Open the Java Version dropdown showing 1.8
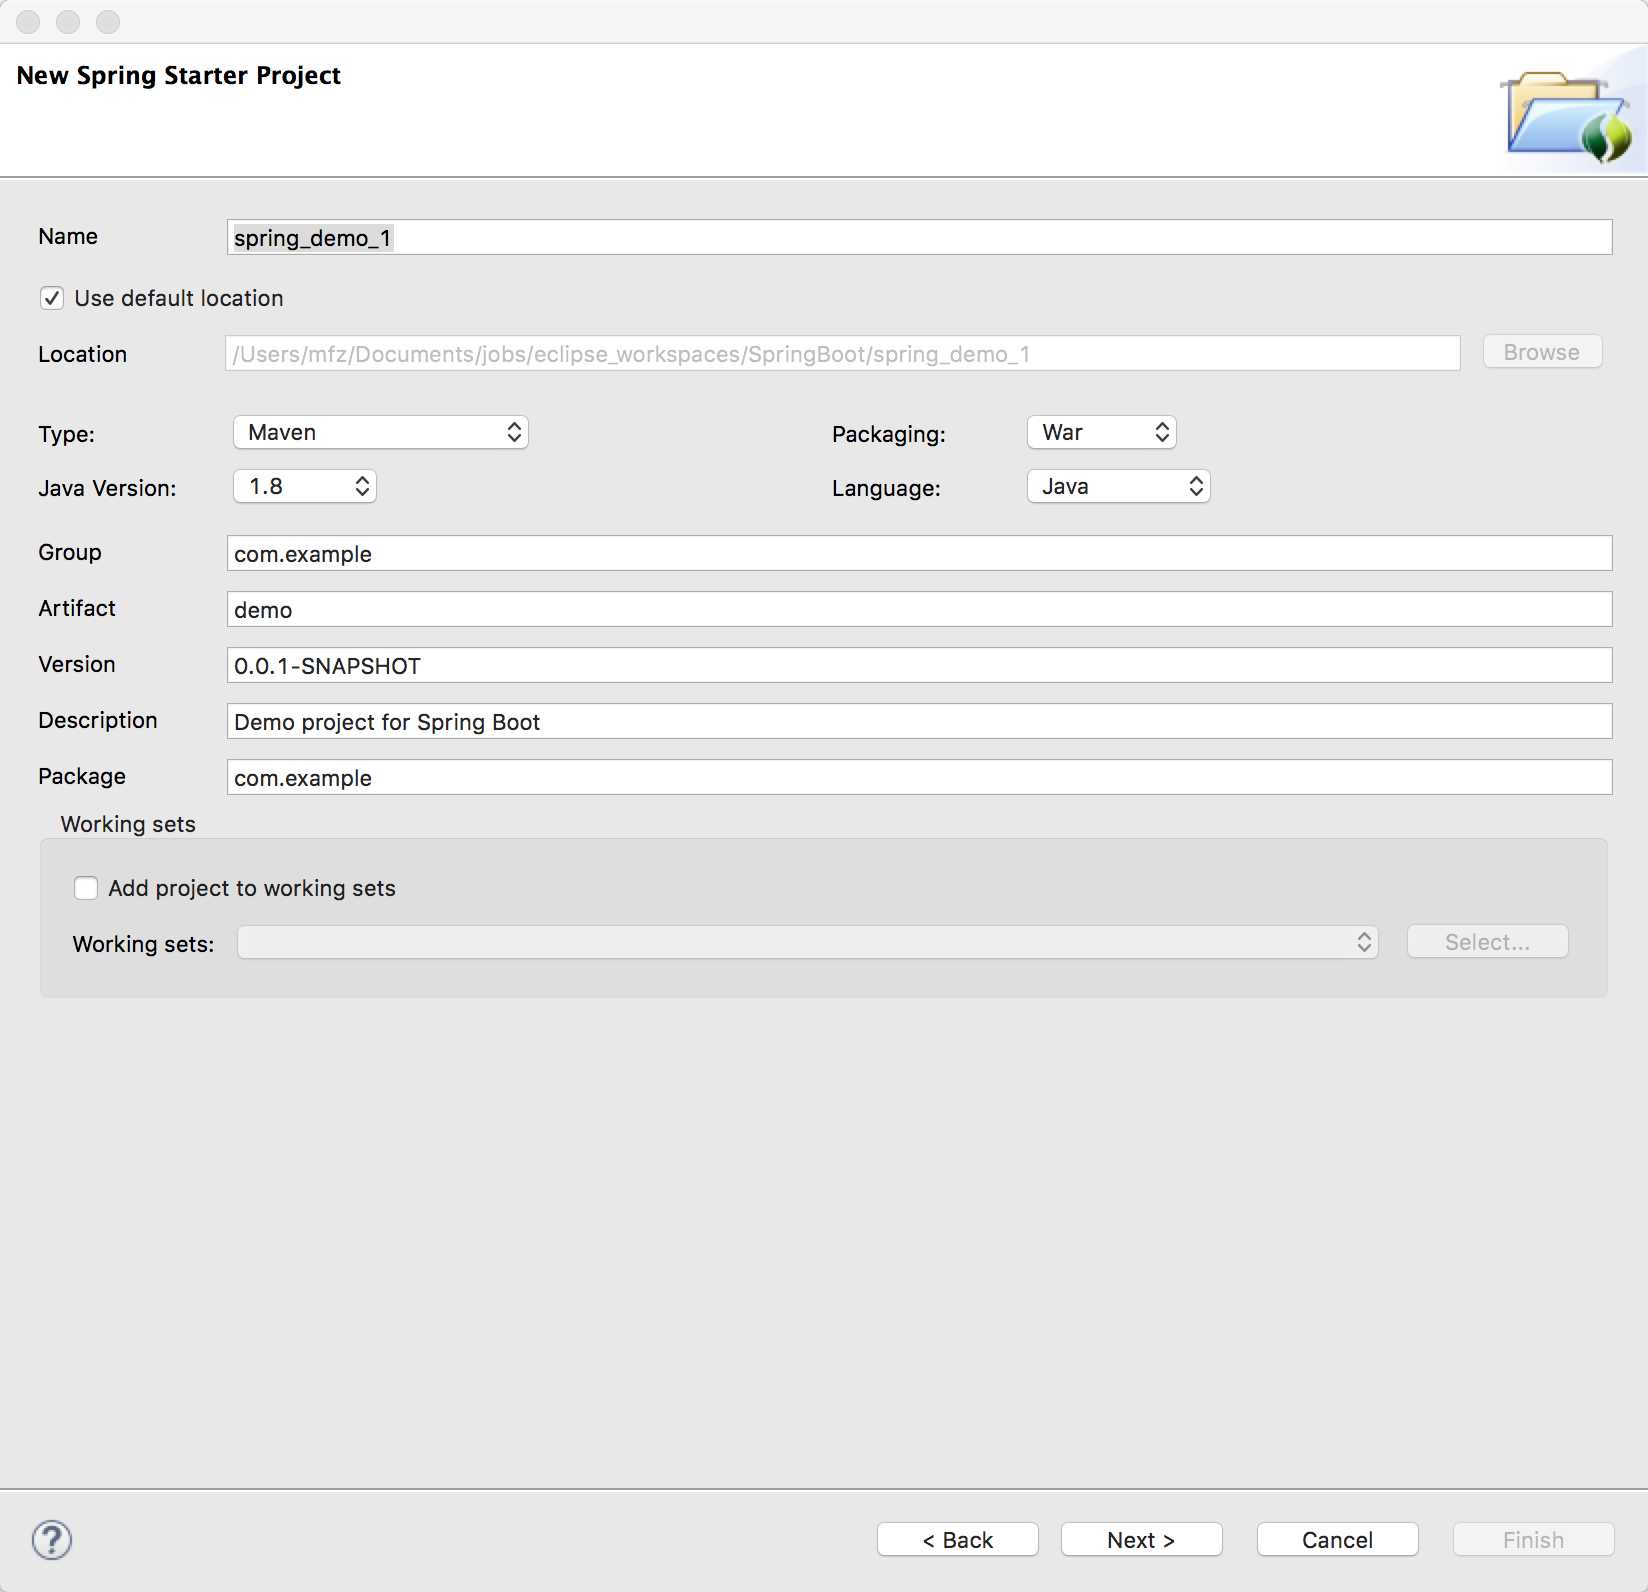 (304, 486)
